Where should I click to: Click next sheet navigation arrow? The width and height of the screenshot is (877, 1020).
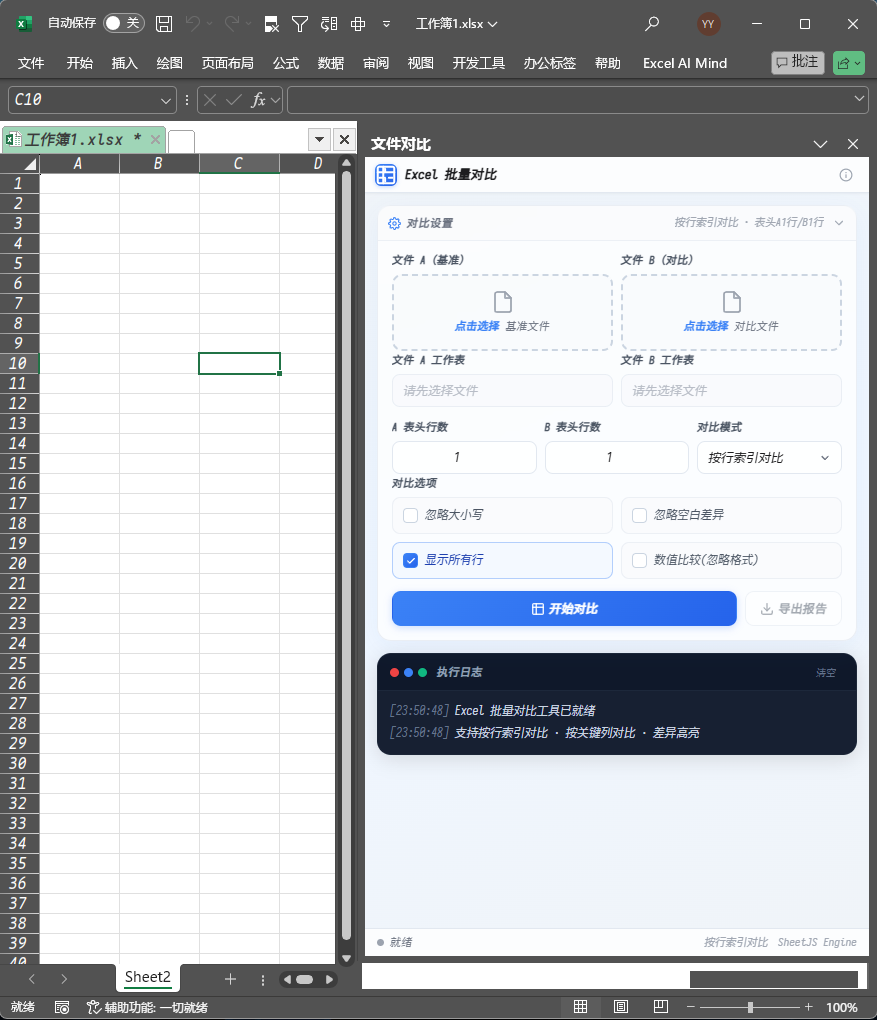64,979
